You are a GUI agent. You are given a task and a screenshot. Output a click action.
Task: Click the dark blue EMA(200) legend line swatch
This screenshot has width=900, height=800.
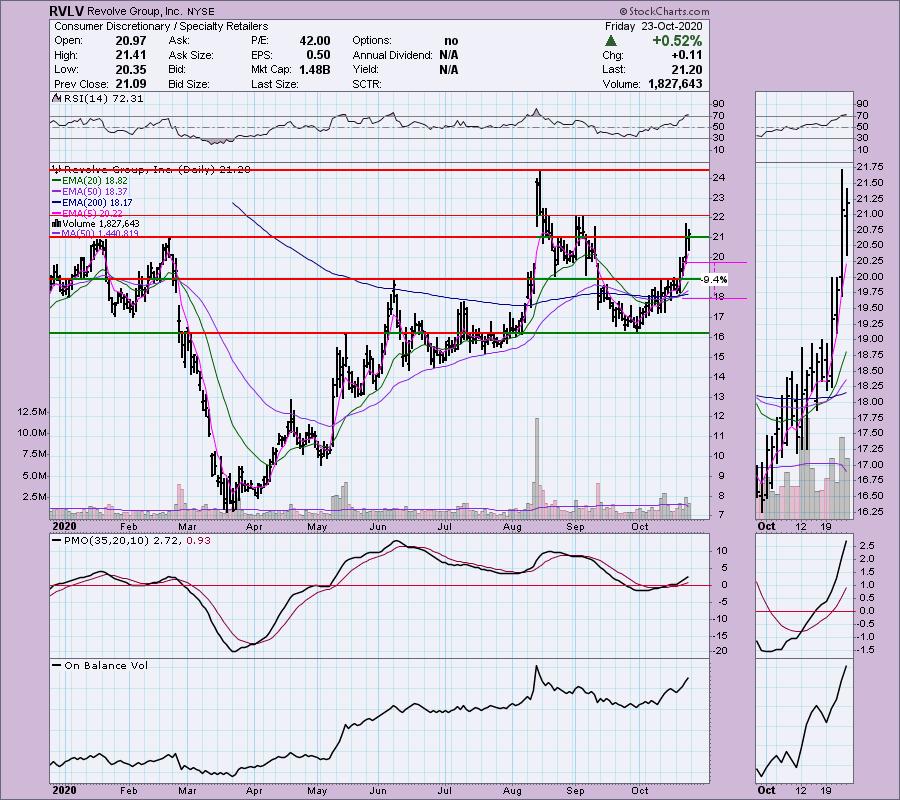[56, 203]
